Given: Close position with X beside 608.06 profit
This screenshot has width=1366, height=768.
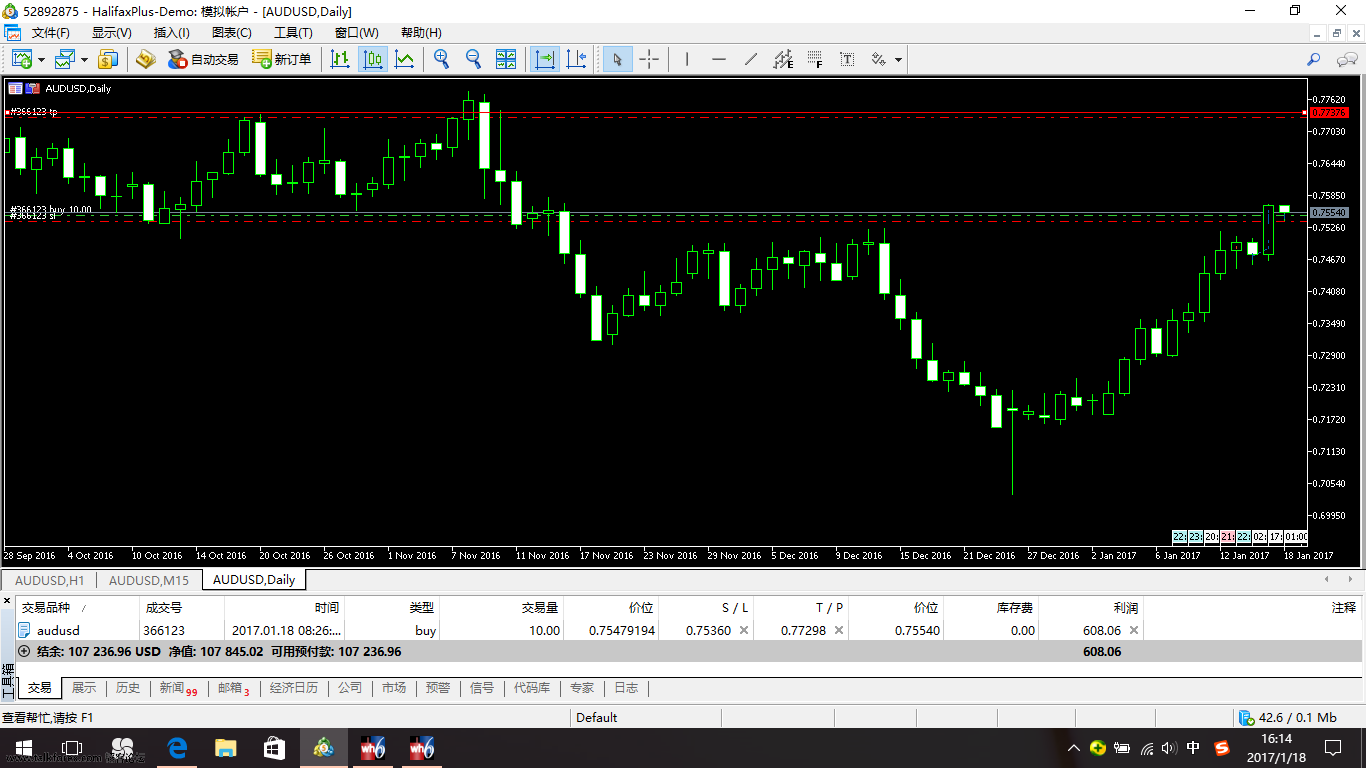Looking at the screenshot, I should click(1134, 631).
